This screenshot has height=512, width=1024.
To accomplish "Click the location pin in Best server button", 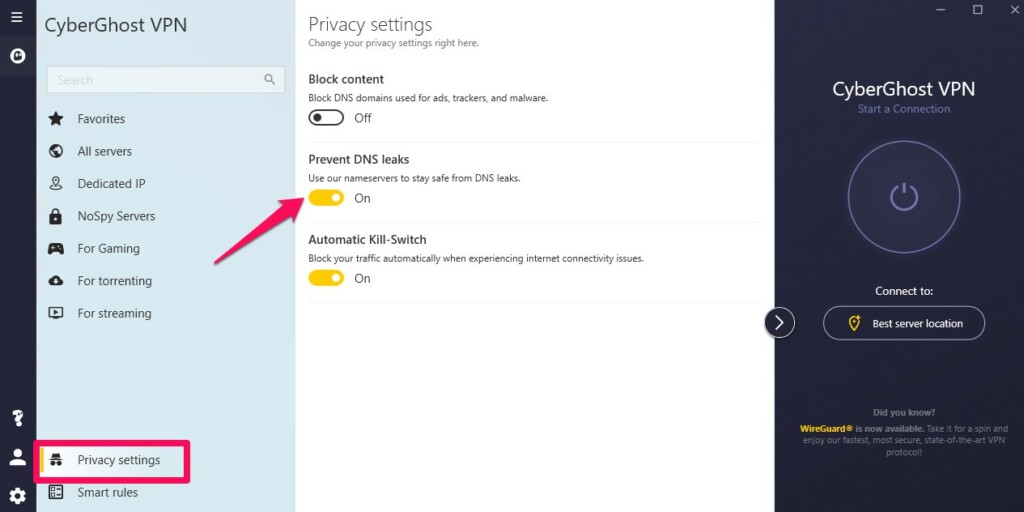I will click(854, 323).
